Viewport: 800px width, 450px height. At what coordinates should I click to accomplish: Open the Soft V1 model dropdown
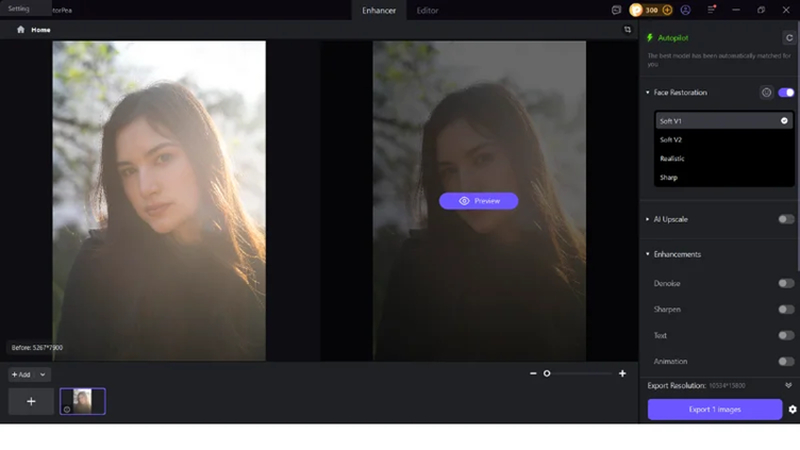(x=723, y=121)
